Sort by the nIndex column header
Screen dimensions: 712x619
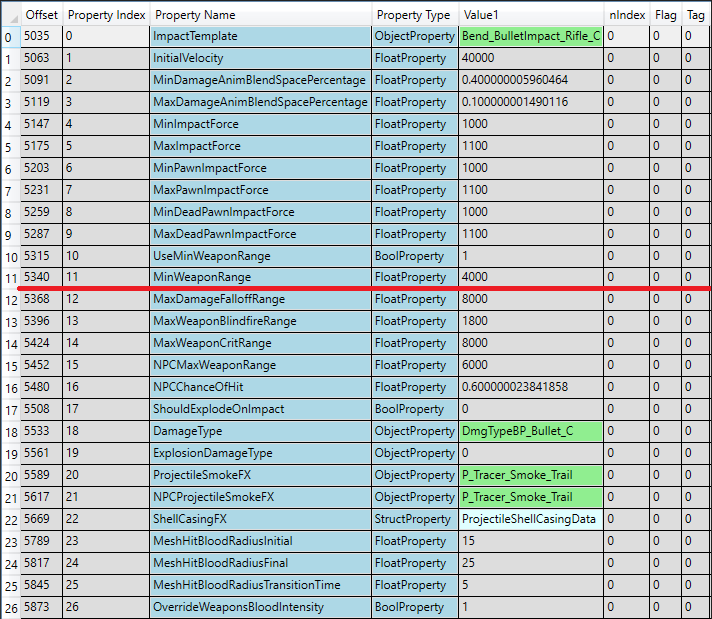[627, 15]
